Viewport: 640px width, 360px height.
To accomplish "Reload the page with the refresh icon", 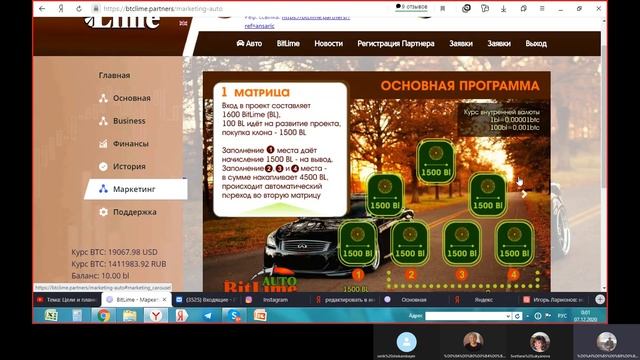I will click(x=79, y=9).
